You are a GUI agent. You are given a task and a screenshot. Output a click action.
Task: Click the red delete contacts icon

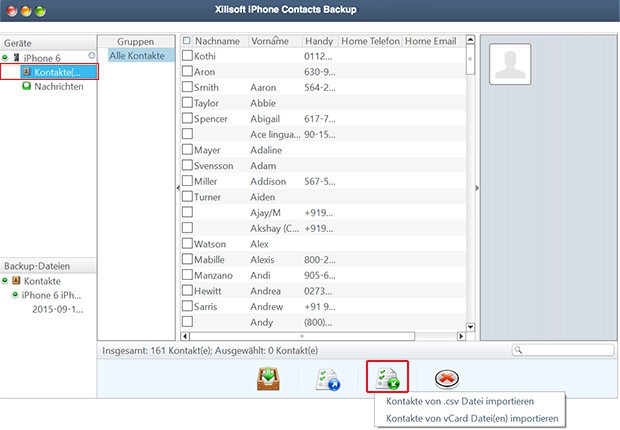click(x=447, y=379)
